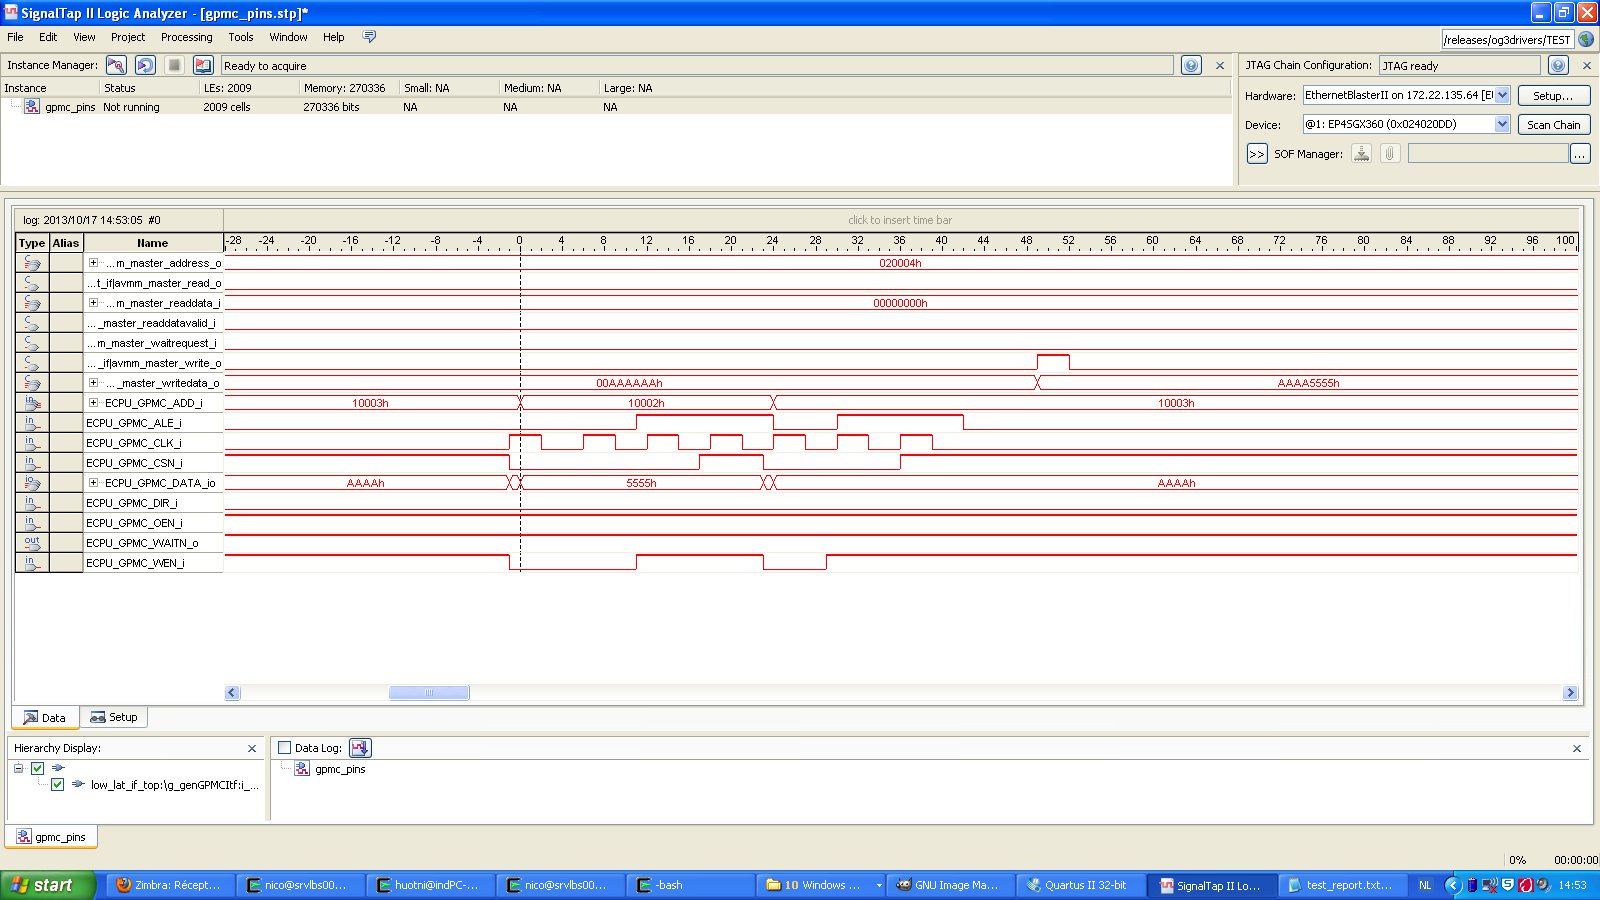1600x900 pixels.
Task: Click type icon for ECPU_GPMC_WAITN_o signal
Action: (x=32, y=543)
